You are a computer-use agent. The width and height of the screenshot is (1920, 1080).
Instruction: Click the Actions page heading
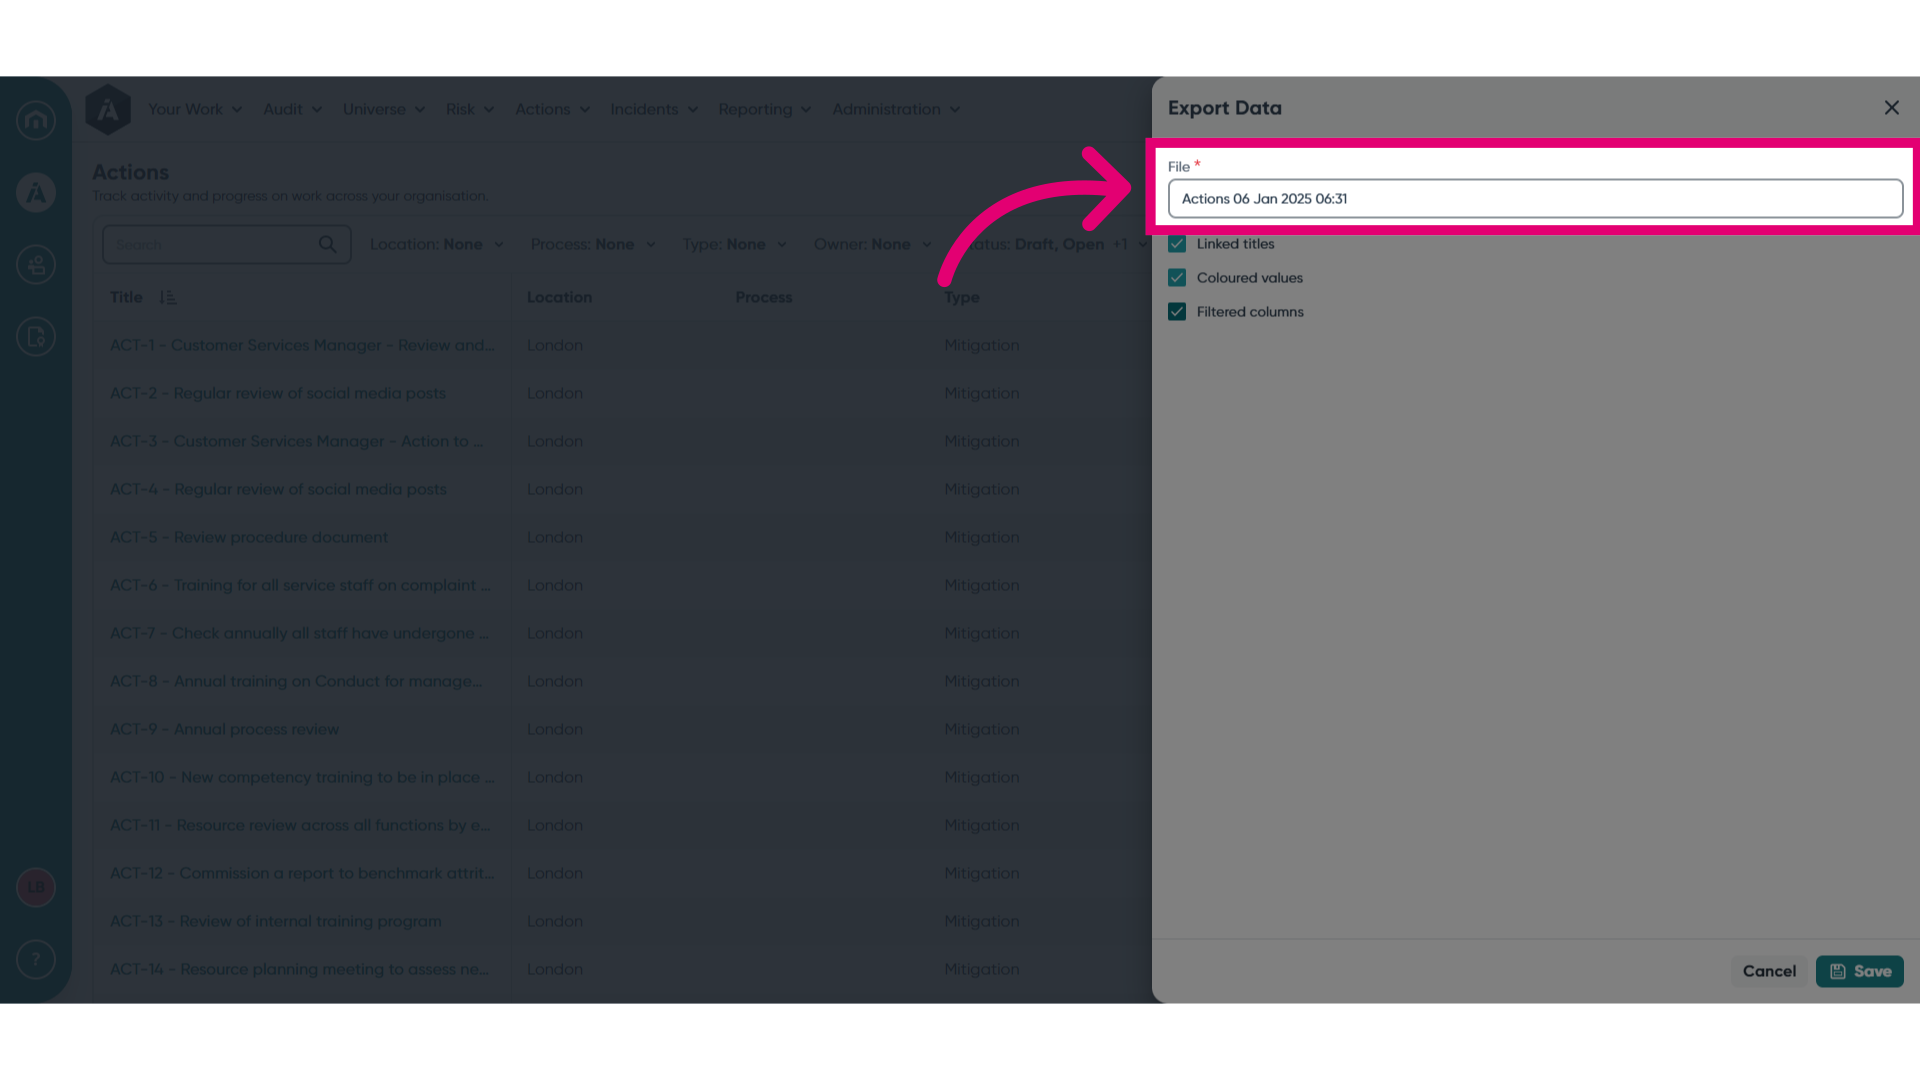131,172
